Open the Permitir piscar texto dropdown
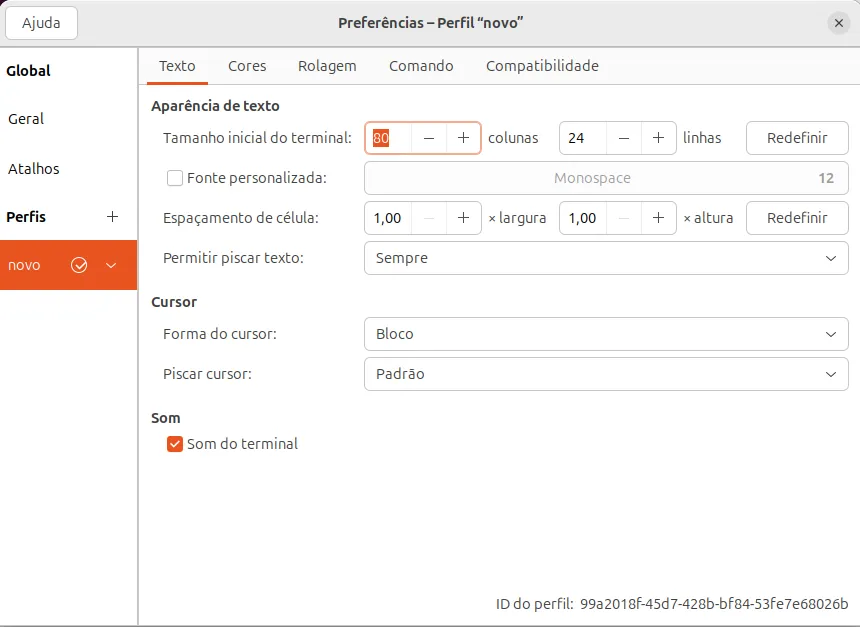Image resolution: width=860 pixels, height=627 pixels. (605, 258)
